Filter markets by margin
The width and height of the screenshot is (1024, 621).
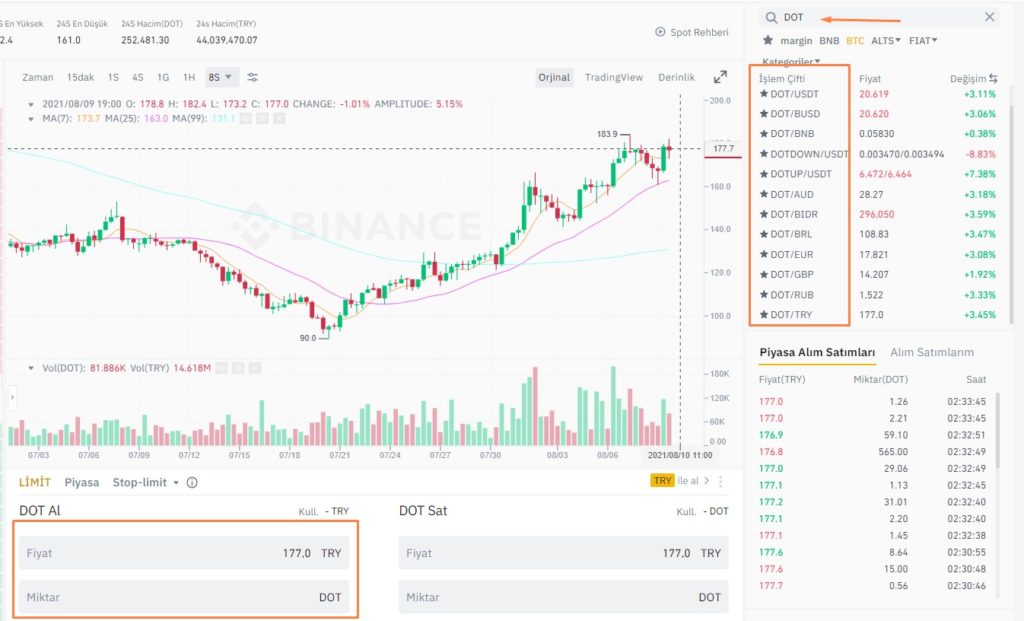coord(796,40)
